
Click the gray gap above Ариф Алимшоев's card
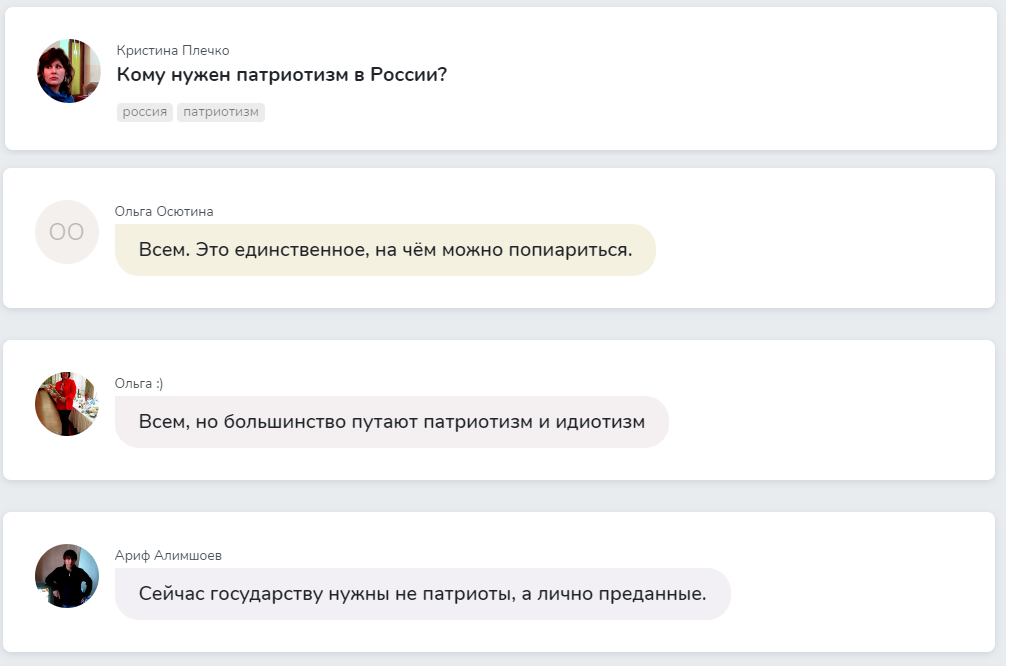point(500,496)
